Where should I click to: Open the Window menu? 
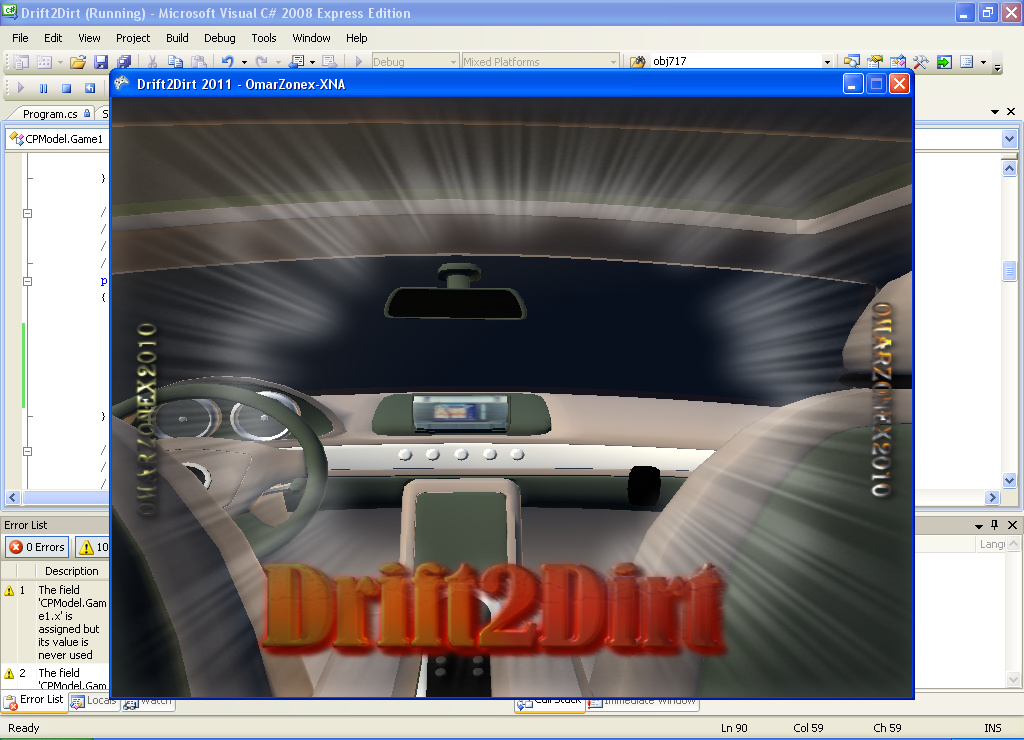click(x=311, y=38)
